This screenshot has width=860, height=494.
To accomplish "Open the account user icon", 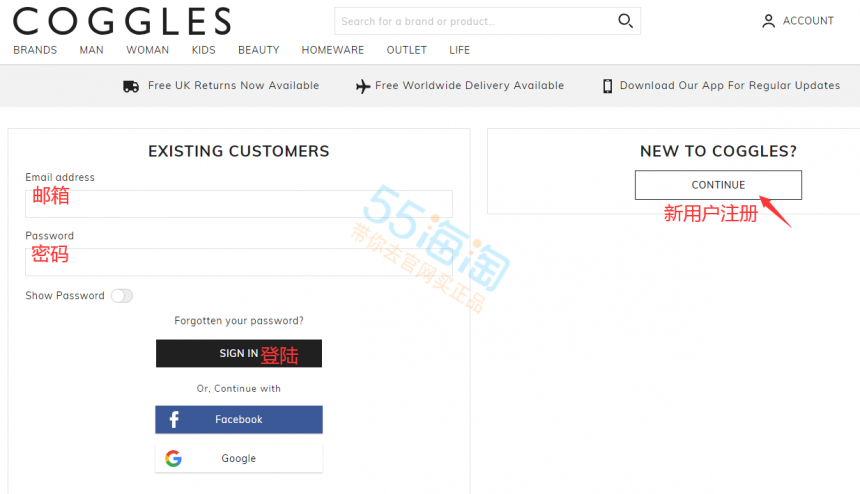I will (768, 21).
